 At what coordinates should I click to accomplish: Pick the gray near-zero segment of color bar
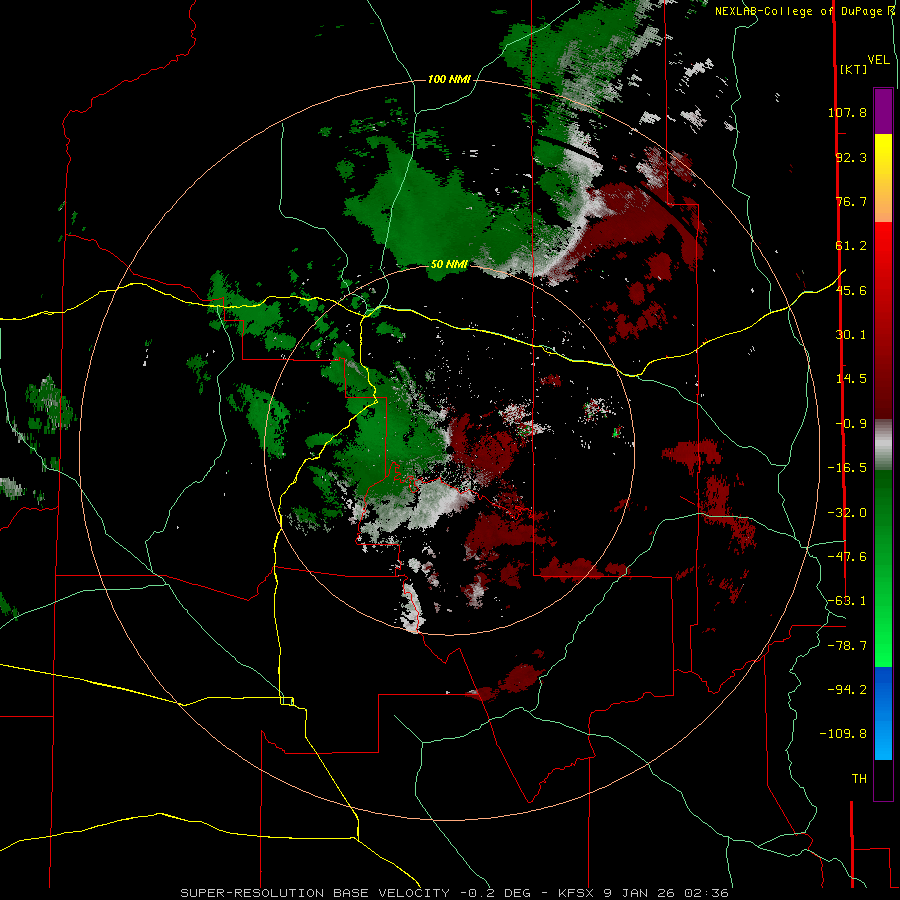[883, 445]
